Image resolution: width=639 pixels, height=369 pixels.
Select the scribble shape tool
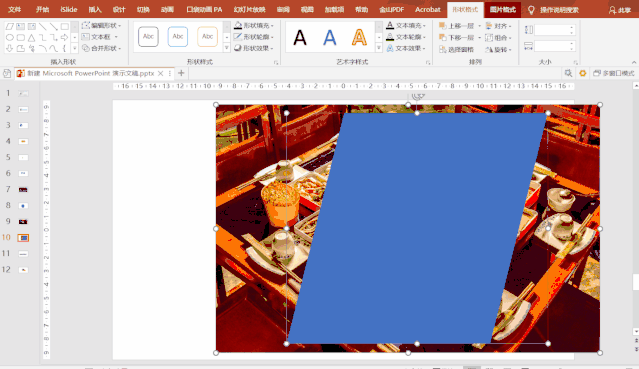pos(31,49)
